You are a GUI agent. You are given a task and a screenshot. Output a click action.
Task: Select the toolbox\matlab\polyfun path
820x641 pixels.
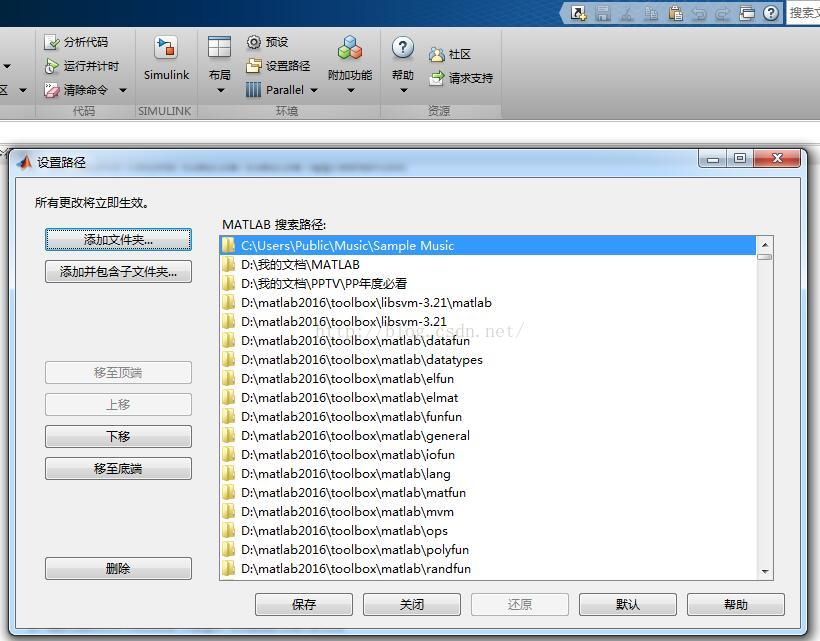tap(488, 550)
